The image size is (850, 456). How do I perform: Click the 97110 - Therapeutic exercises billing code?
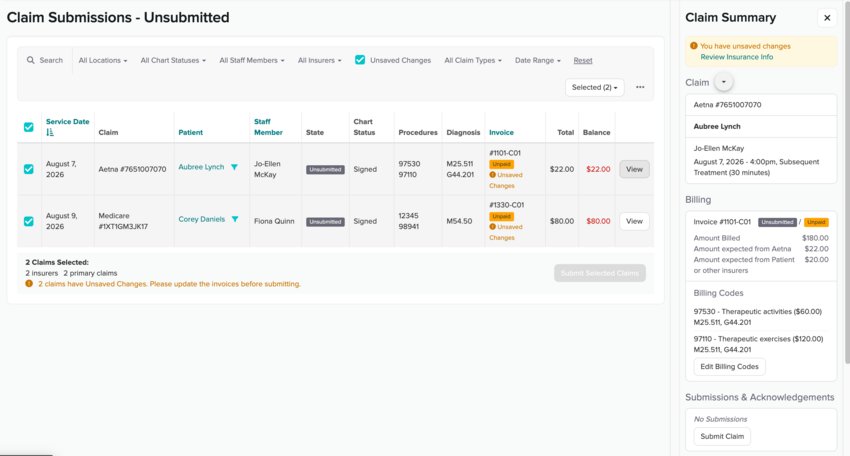758,339
